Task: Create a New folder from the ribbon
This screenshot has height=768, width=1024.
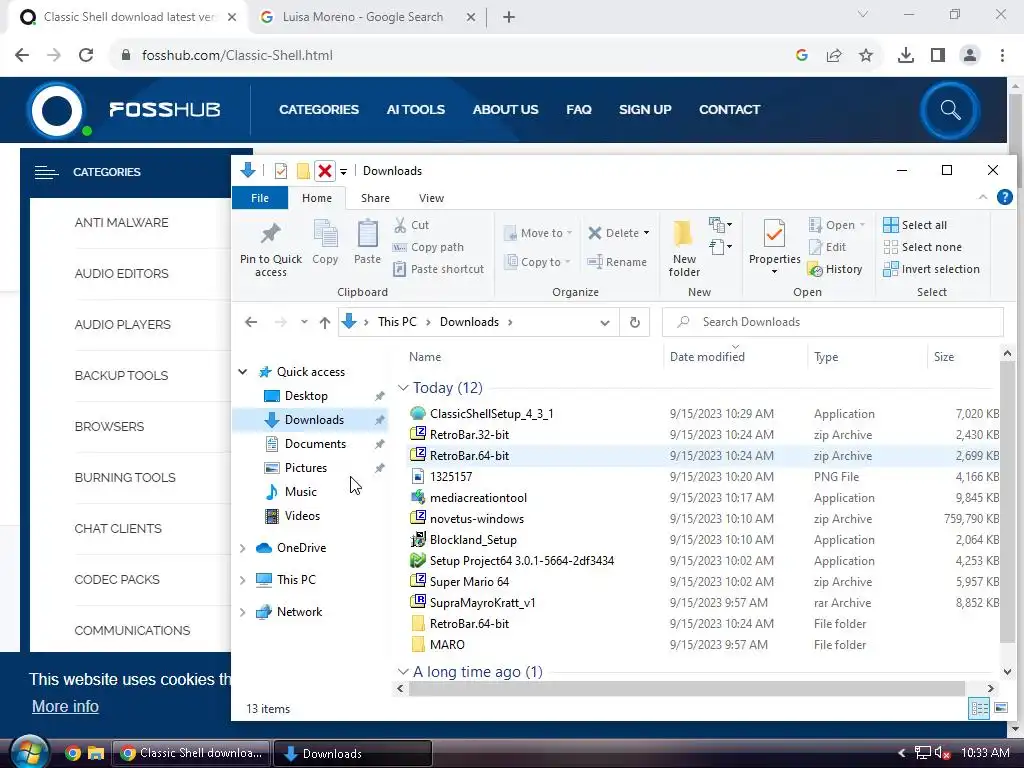Action: (x=683, y=249)
